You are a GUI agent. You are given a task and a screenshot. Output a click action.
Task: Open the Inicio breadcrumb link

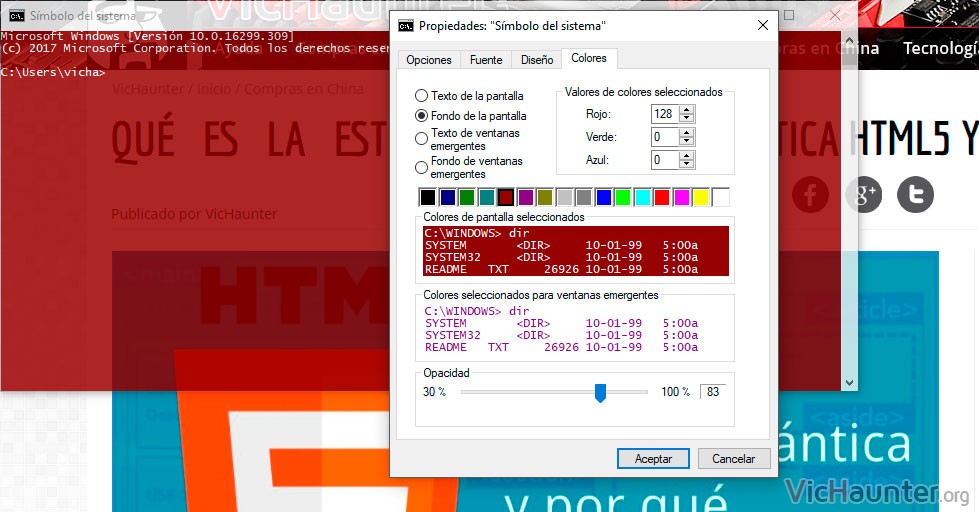(x=214, y=89)
